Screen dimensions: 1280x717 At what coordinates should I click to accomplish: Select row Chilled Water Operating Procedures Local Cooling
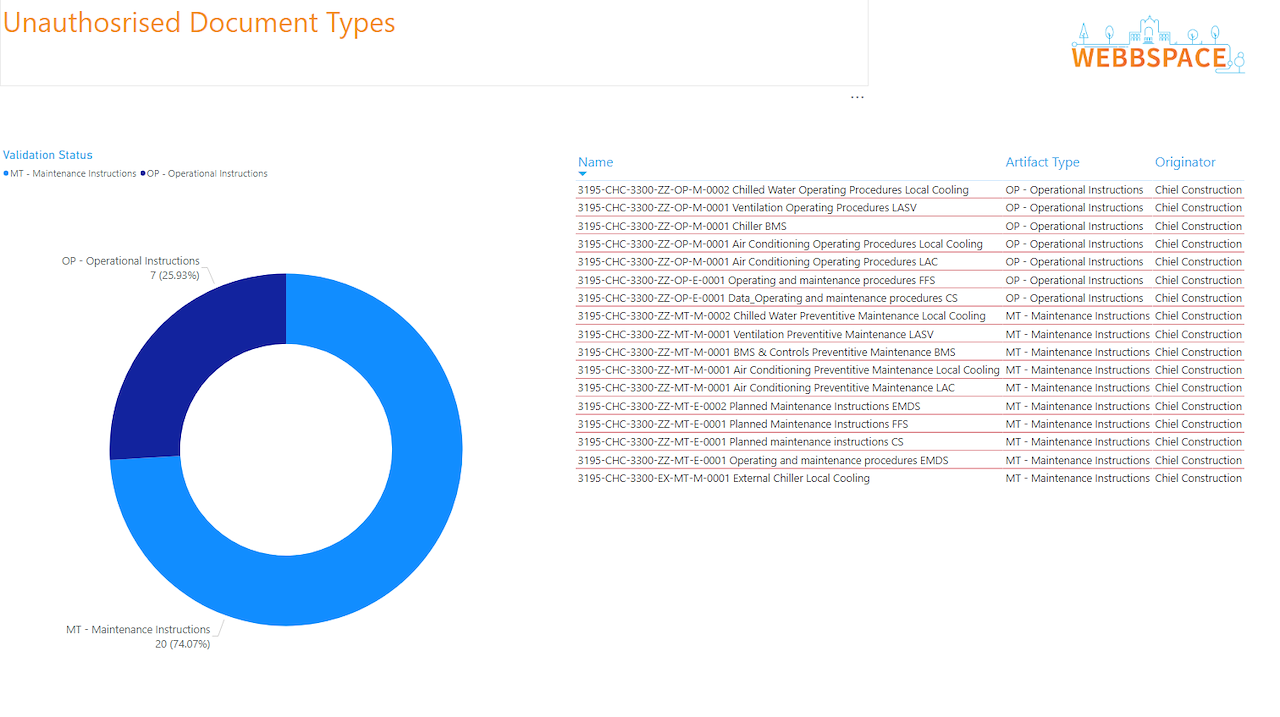(910, 190)
